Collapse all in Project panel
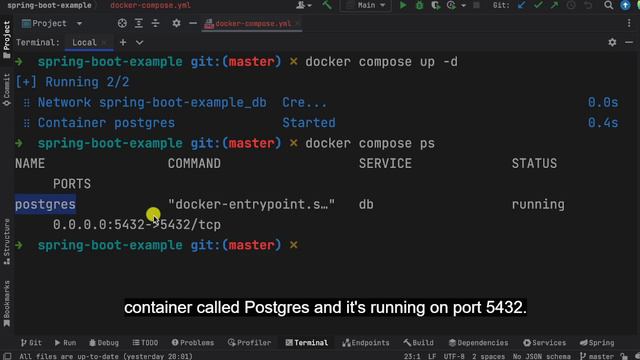The width and height of the screenshot is (640, 360). tap(156, 23)
